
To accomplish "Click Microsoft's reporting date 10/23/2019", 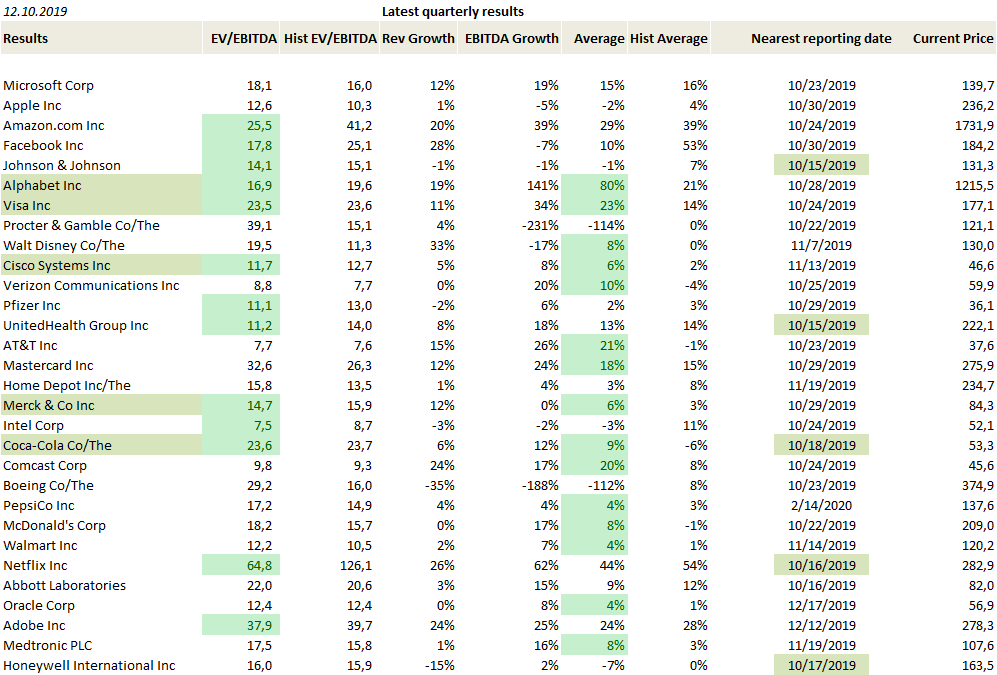I will coord(822,85).
